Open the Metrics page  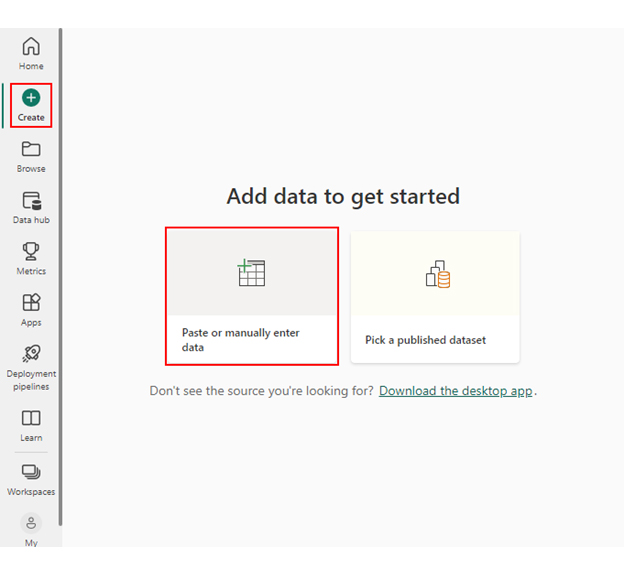point(31,259)
